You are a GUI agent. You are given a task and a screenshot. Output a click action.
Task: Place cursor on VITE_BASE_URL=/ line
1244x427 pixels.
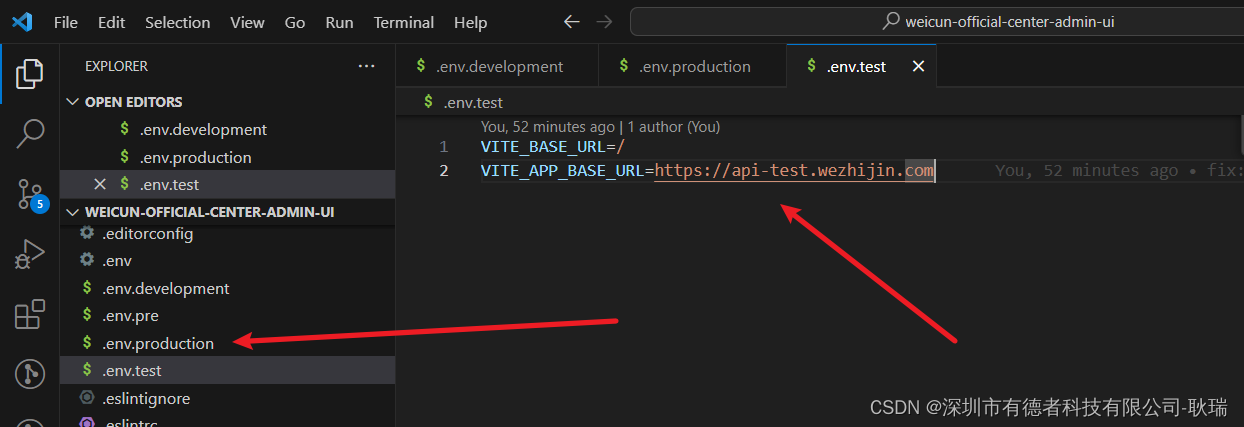(x=553, y=147)
